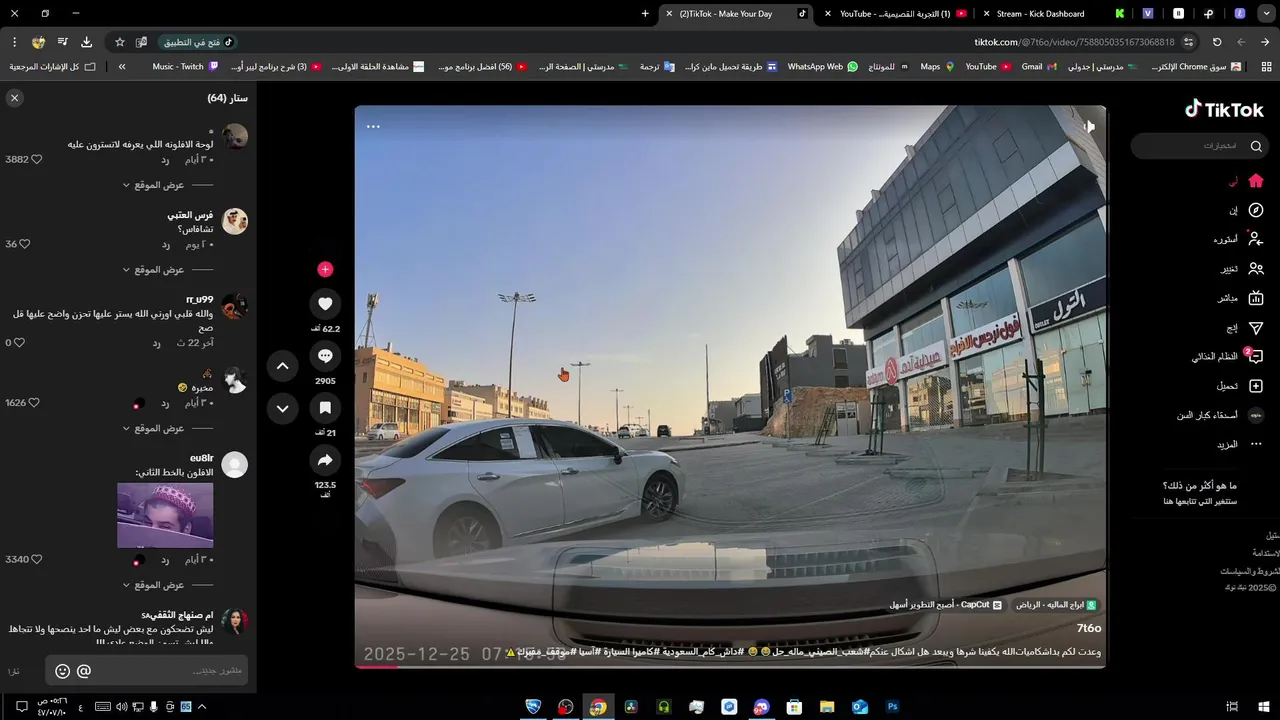Expand replies under the مخبره comment
The width and height of the screenshot is (1280, 720).
tap(154, 428)
